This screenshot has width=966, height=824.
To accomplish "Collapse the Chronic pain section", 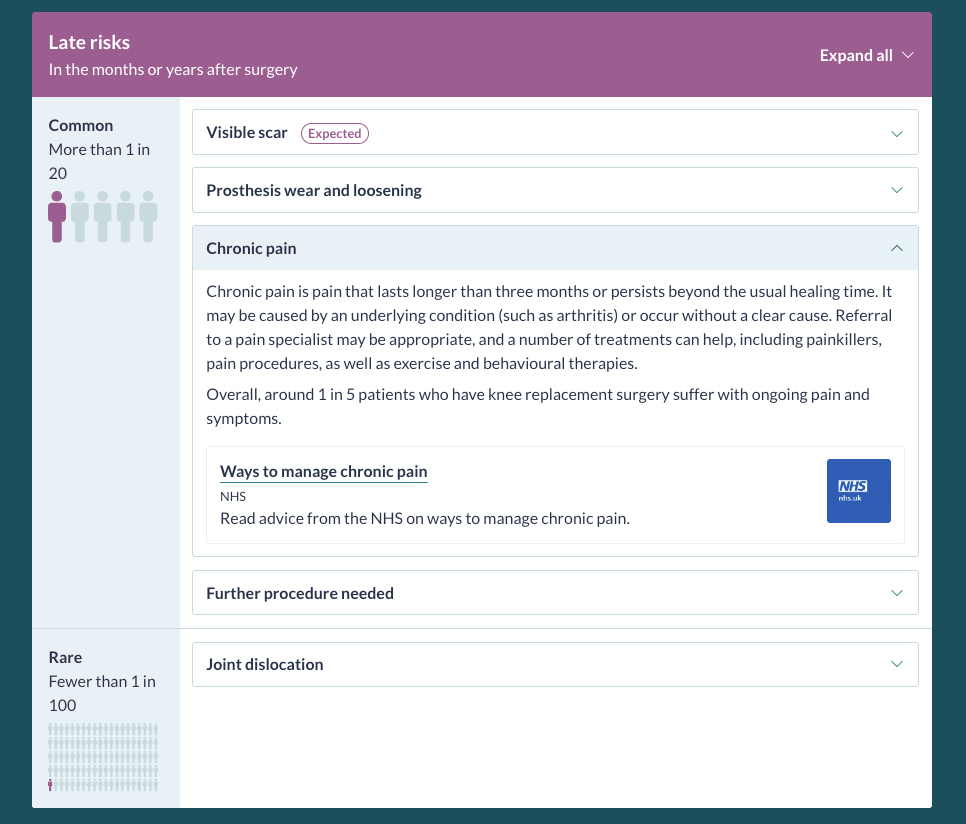I will click(252, 248).
